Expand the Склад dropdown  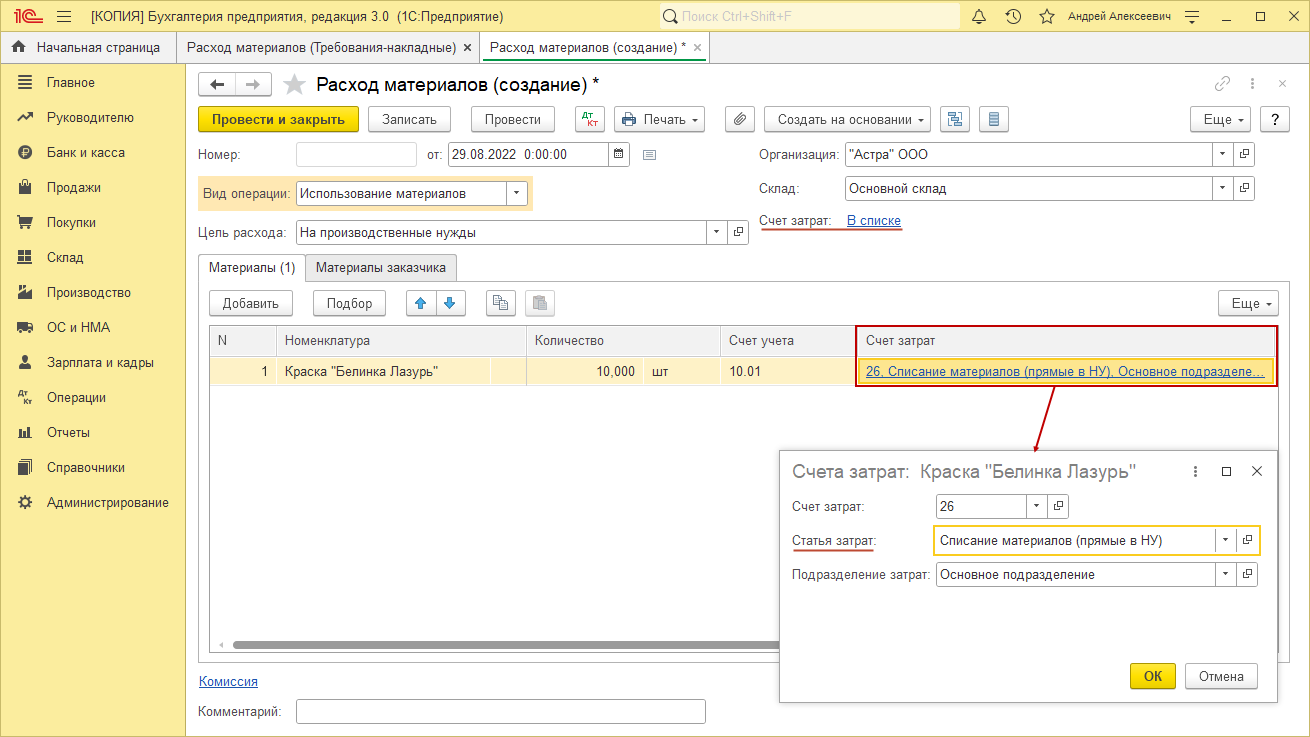(x=1223, y=188)
